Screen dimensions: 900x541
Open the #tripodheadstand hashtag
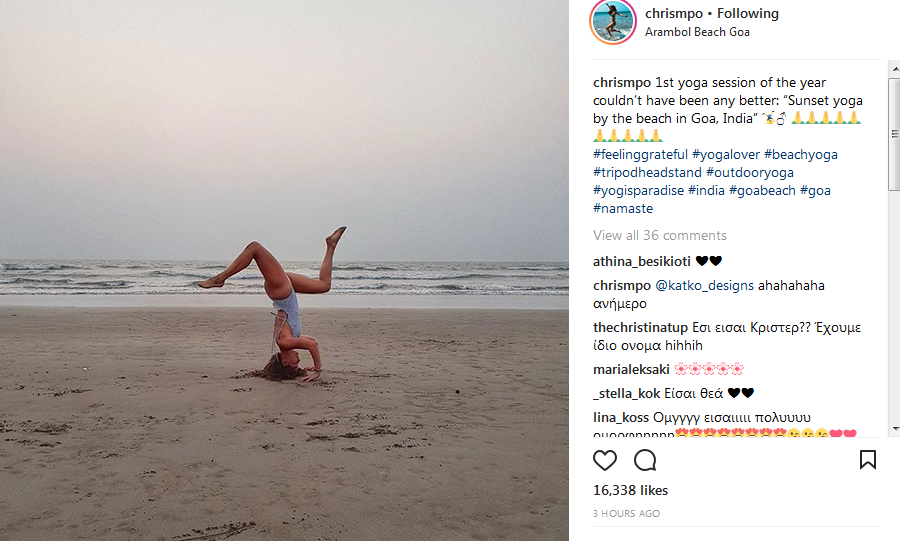[x=647, y=173]
